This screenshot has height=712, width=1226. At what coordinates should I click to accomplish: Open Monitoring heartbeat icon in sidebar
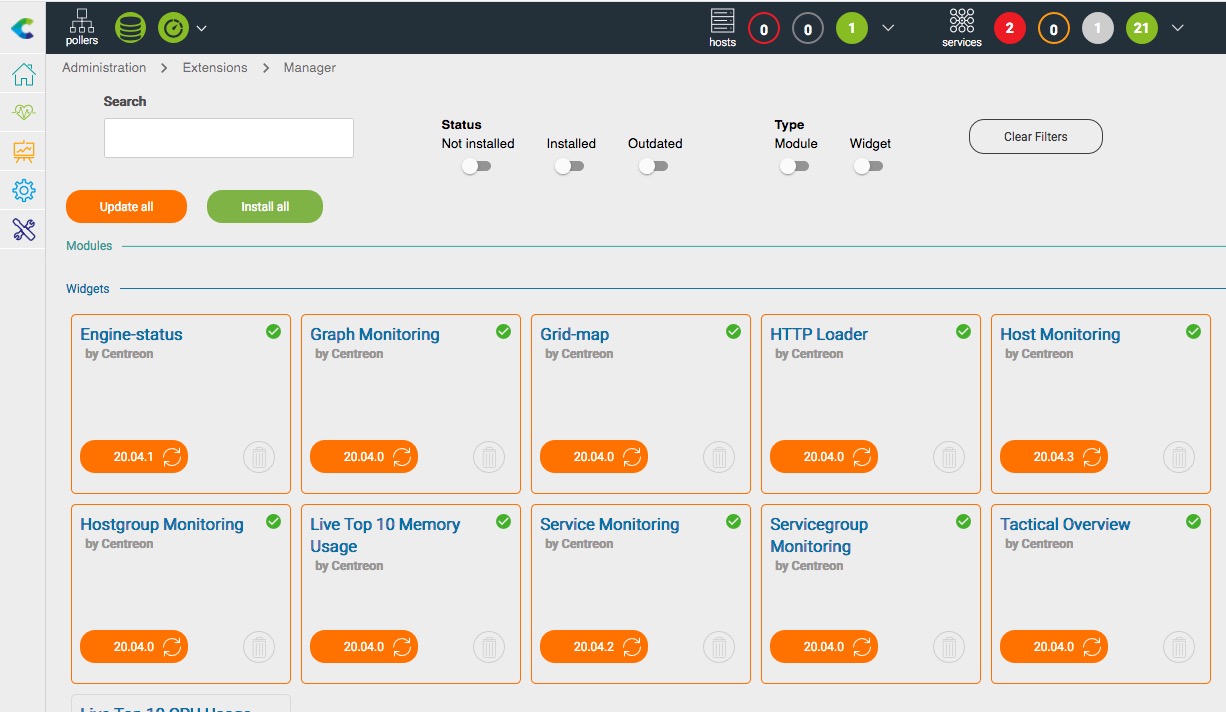[x=23, y=113]
